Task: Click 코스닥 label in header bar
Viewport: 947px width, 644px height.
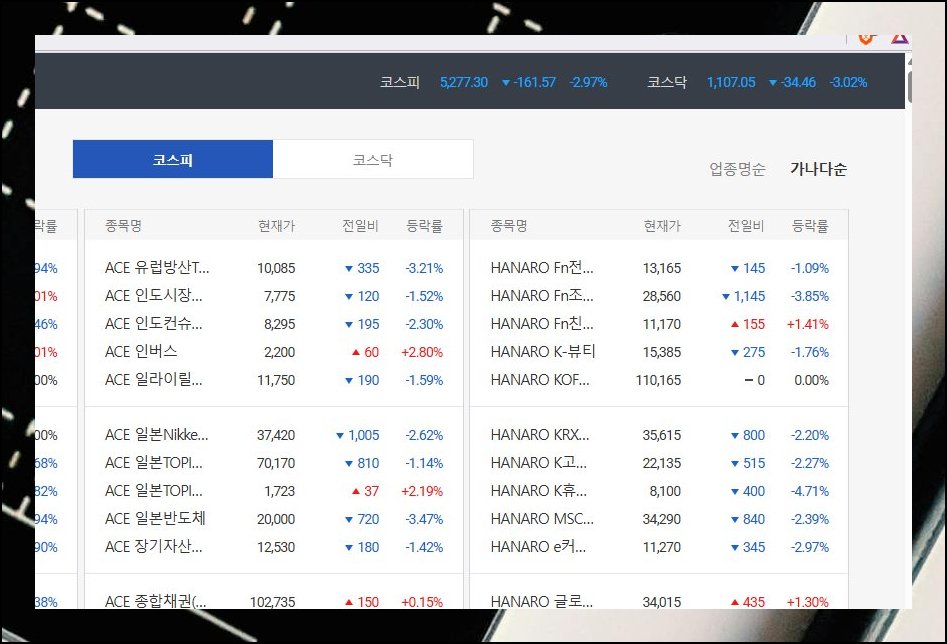Action: click(x=667, y=82)
